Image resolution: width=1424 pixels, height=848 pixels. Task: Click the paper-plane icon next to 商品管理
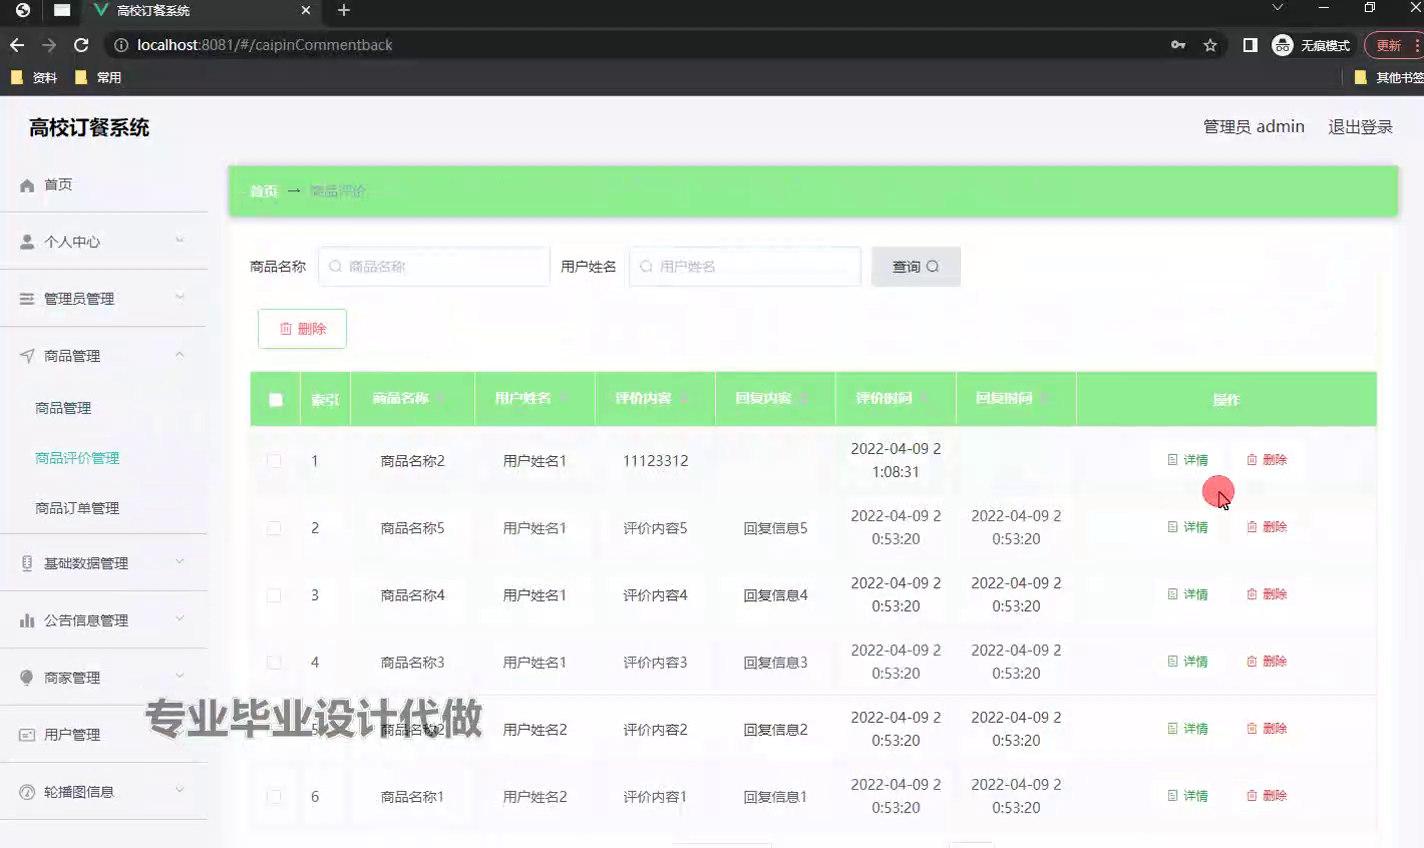pos(27,356)
